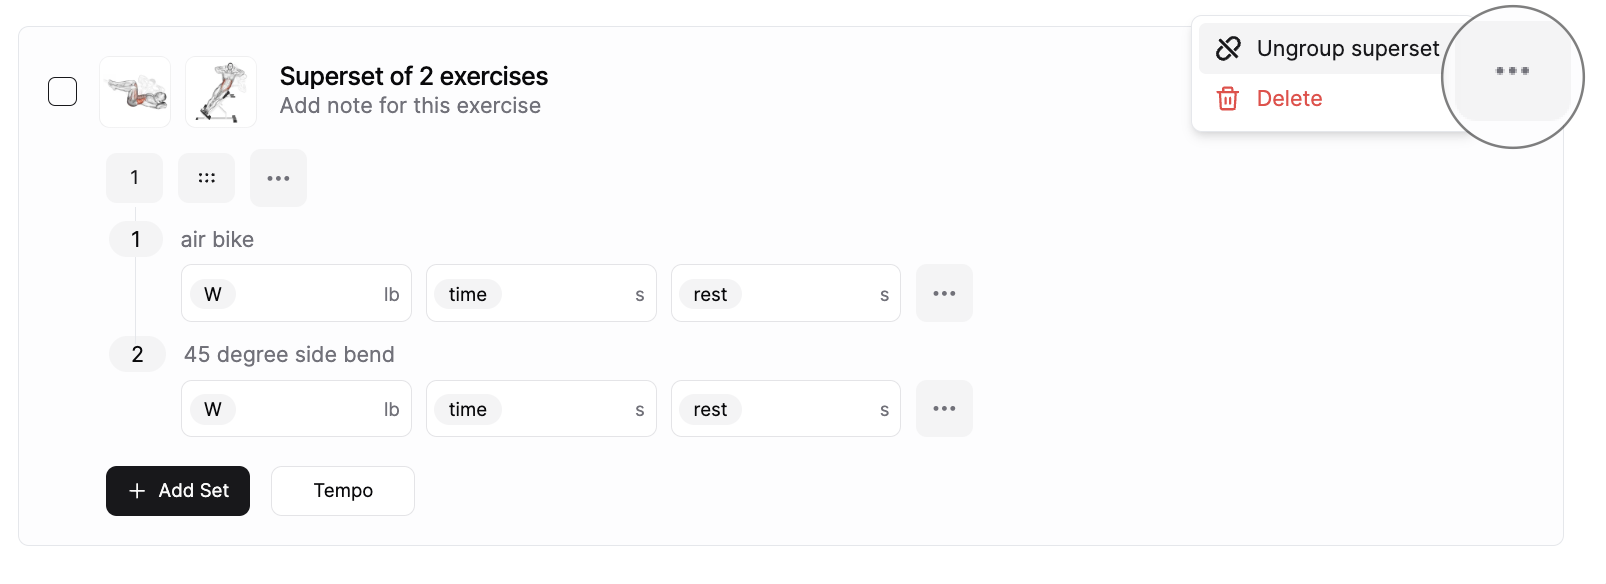Viewport: 1606px width, 584px height.
Task: Click the broken-link ungroup icon
Action: click(1227, 47)
